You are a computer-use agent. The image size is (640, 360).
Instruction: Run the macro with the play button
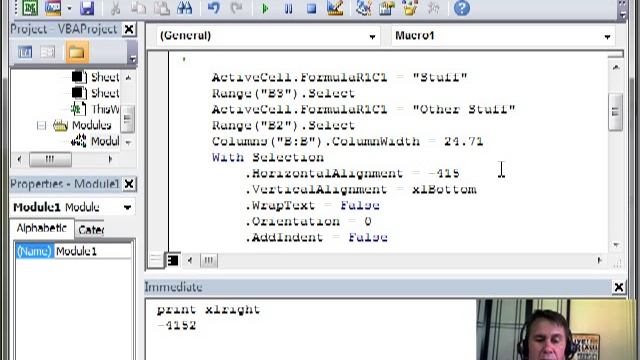pyautogui.click(x=265, y=8)
